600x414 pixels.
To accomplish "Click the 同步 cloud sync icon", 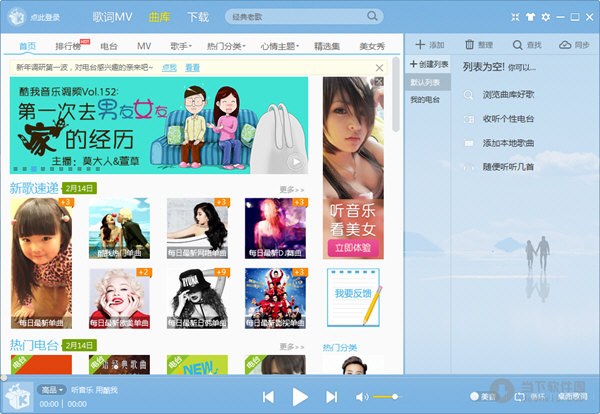I will (x=565, y=45).
